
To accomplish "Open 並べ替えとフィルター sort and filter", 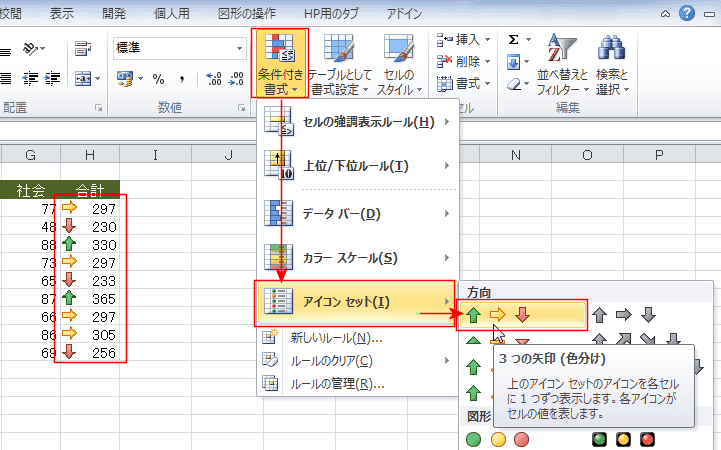I will (562, 63).
